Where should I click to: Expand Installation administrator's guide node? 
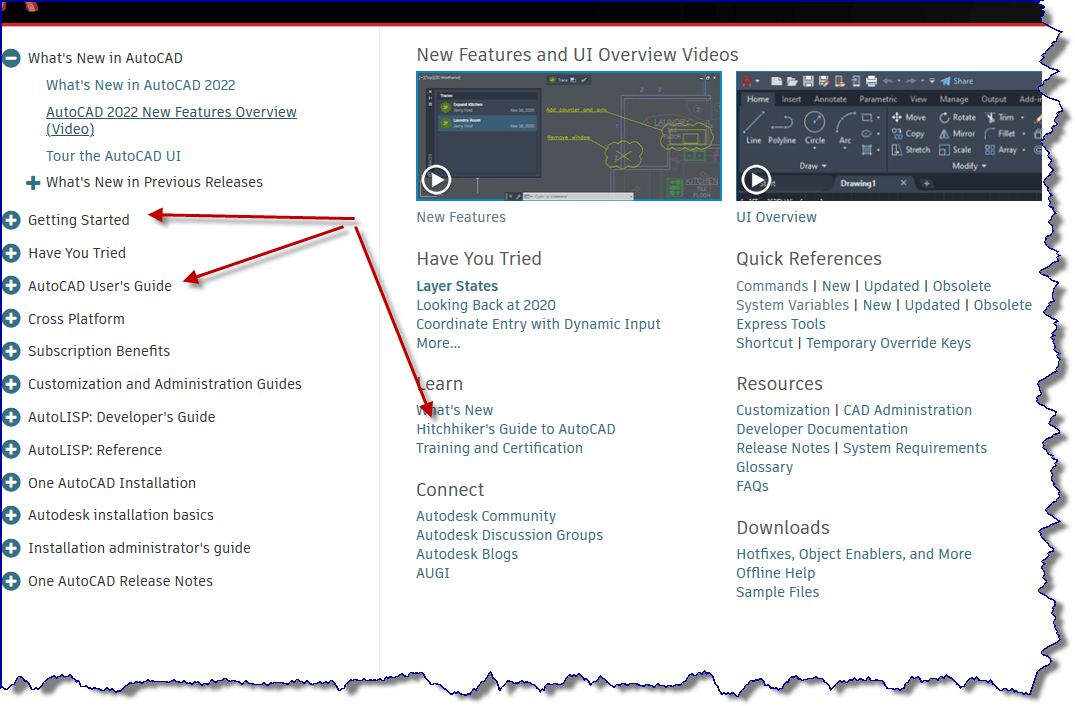point(11,548)
